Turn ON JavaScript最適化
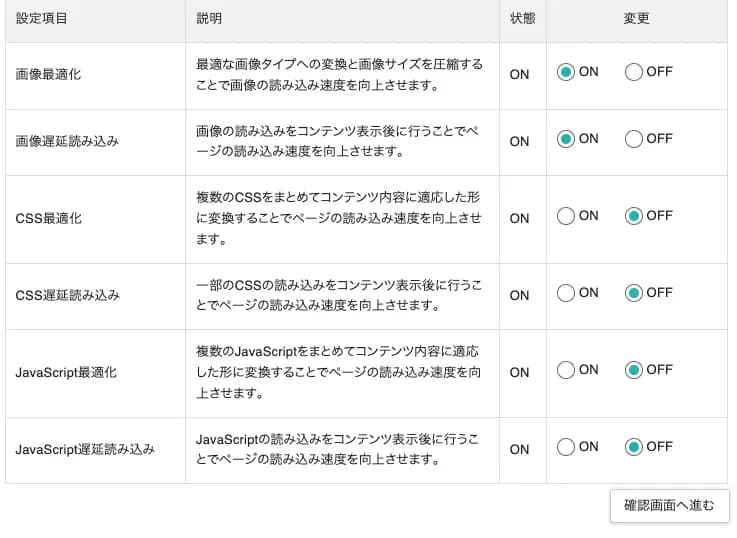Viewport: 737px width, 538px height. coord(566,370)
